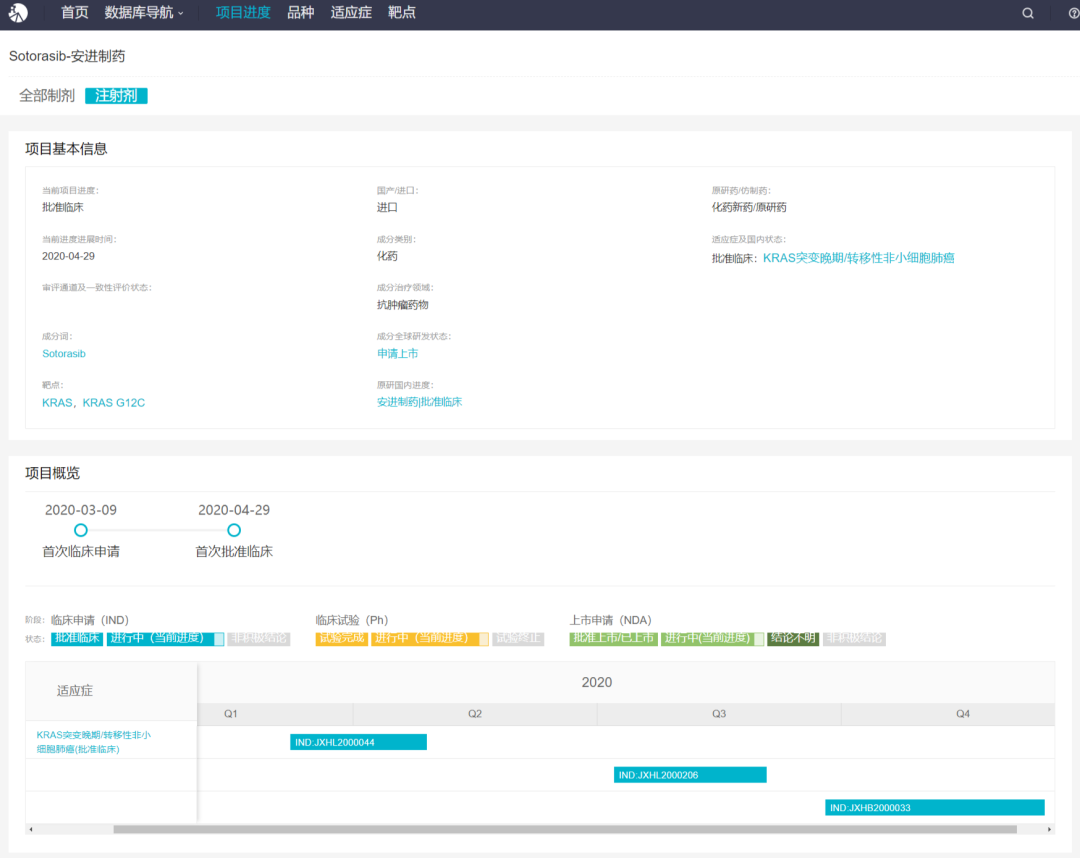Select the 注射剂 filter tab

pos(116,96)
